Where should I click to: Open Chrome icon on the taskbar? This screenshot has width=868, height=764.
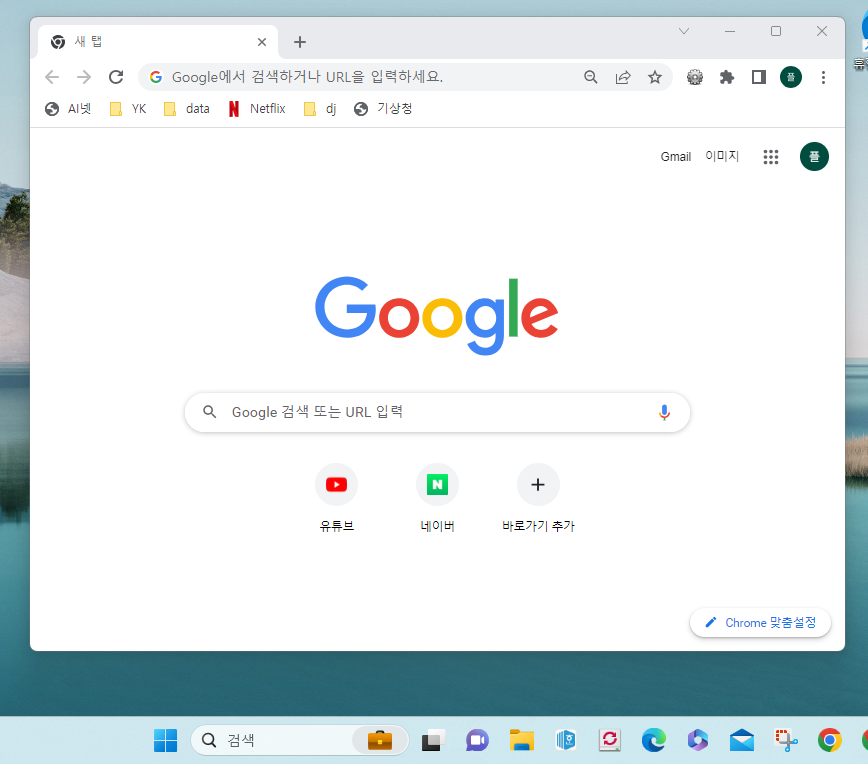tap(830, 740)
